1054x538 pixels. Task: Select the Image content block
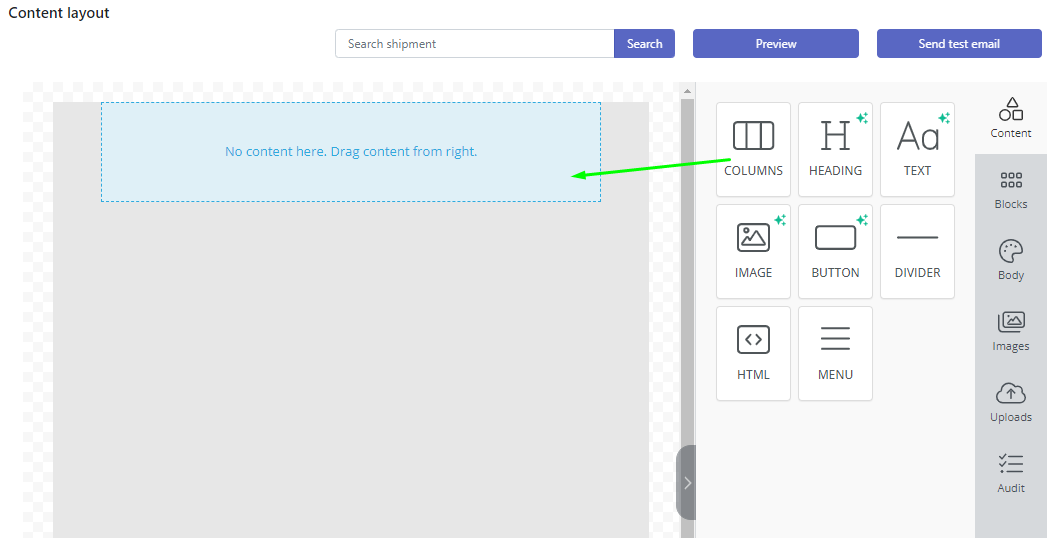[x=753, y=251]
